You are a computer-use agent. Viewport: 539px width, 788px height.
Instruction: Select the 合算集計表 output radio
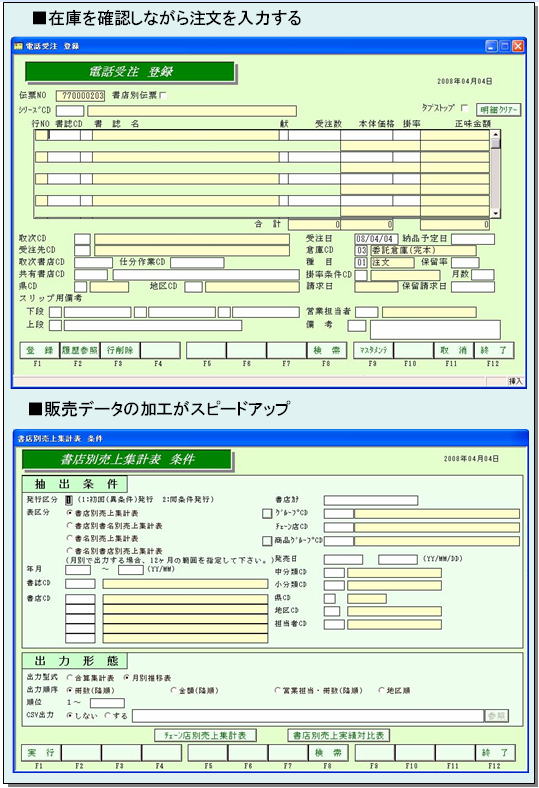(x=69, y=677)
